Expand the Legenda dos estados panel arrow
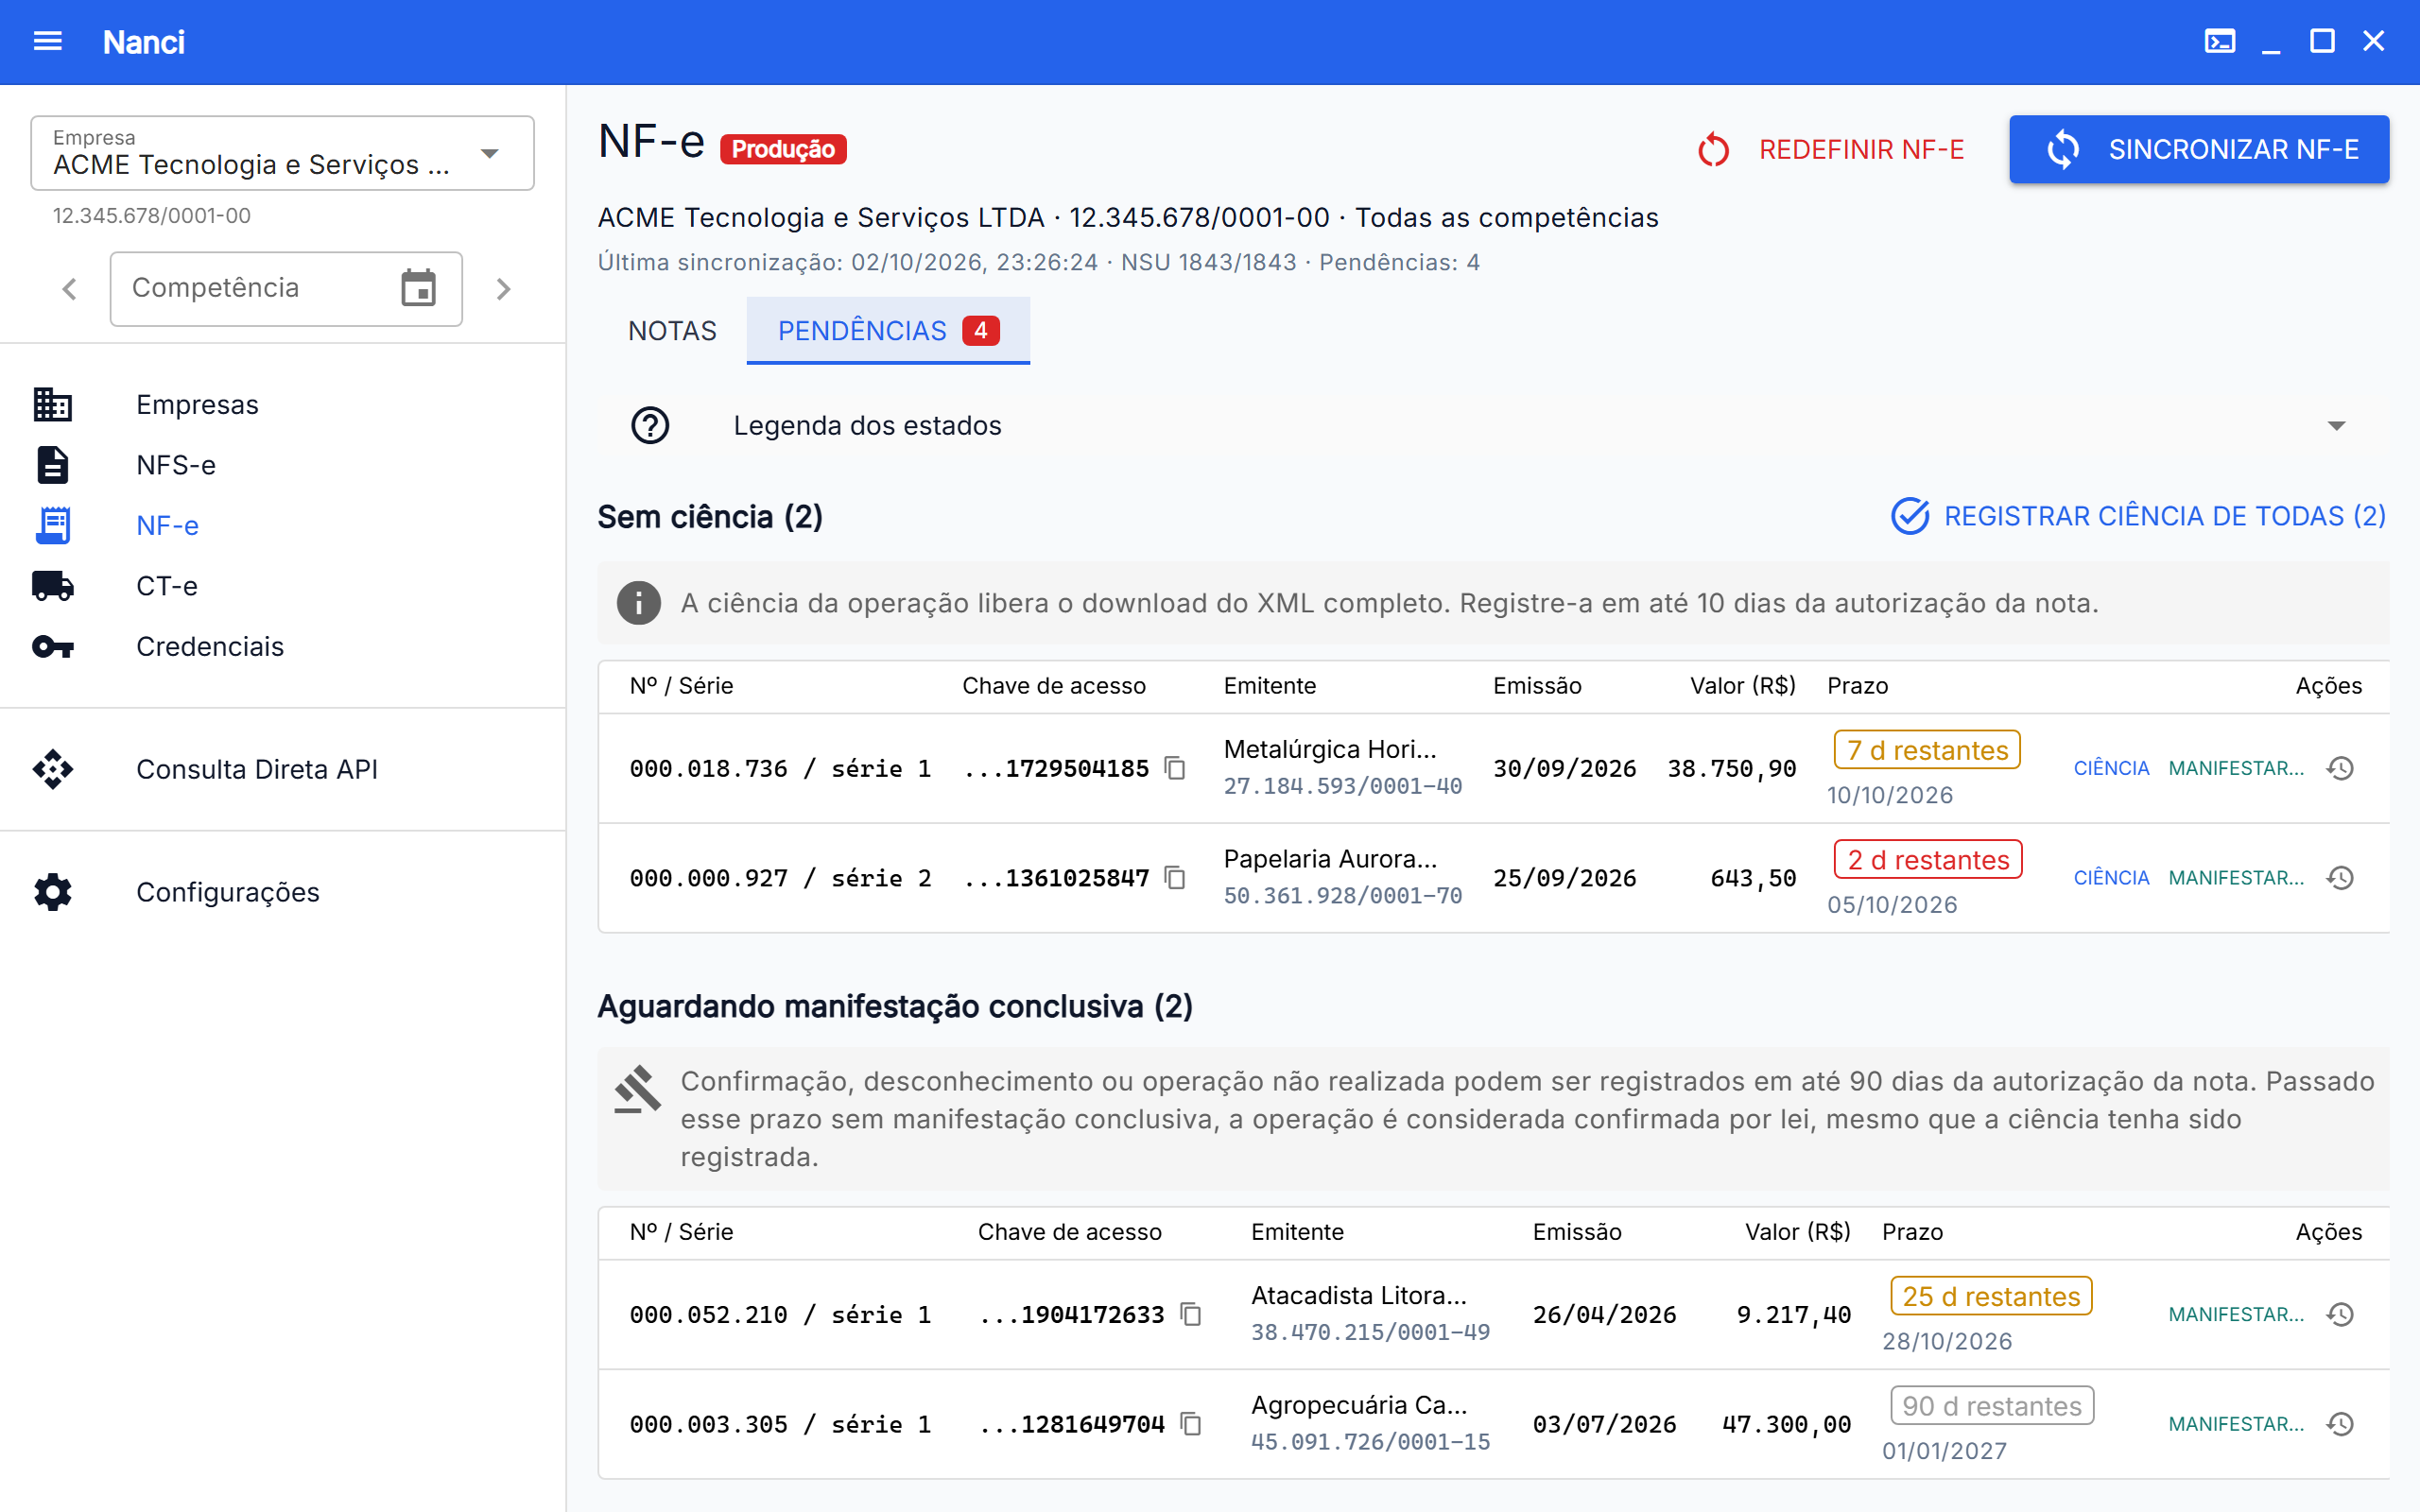 click(2336, 426)
